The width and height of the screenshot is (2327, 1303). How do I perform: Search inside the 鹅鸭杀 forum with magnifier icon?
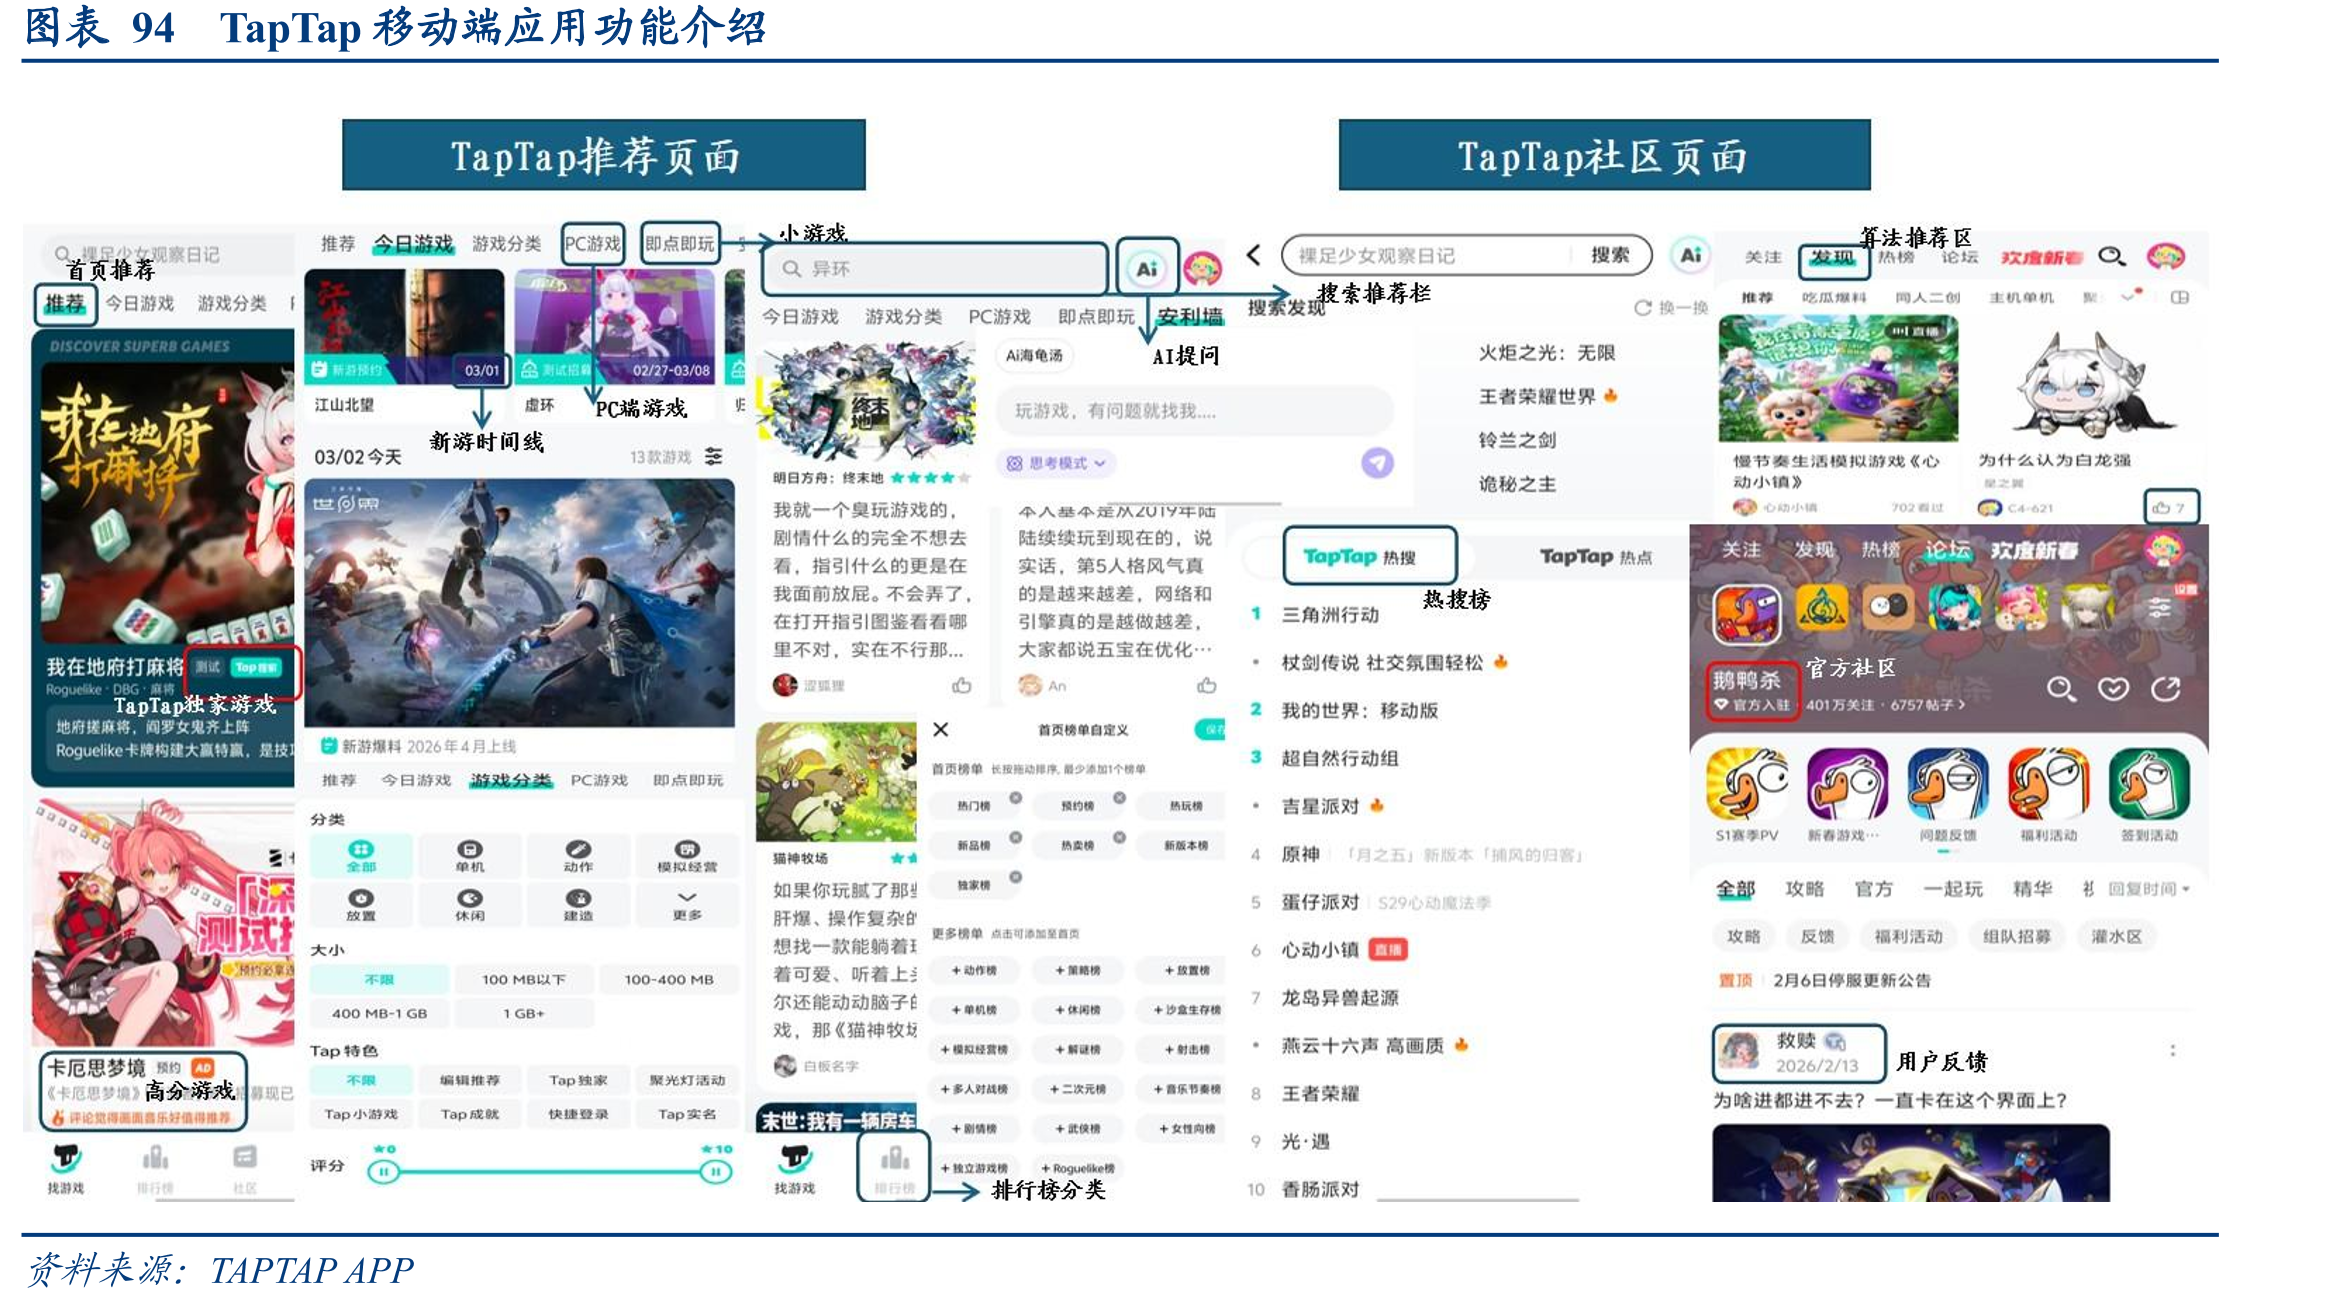tap(2060, 688)
